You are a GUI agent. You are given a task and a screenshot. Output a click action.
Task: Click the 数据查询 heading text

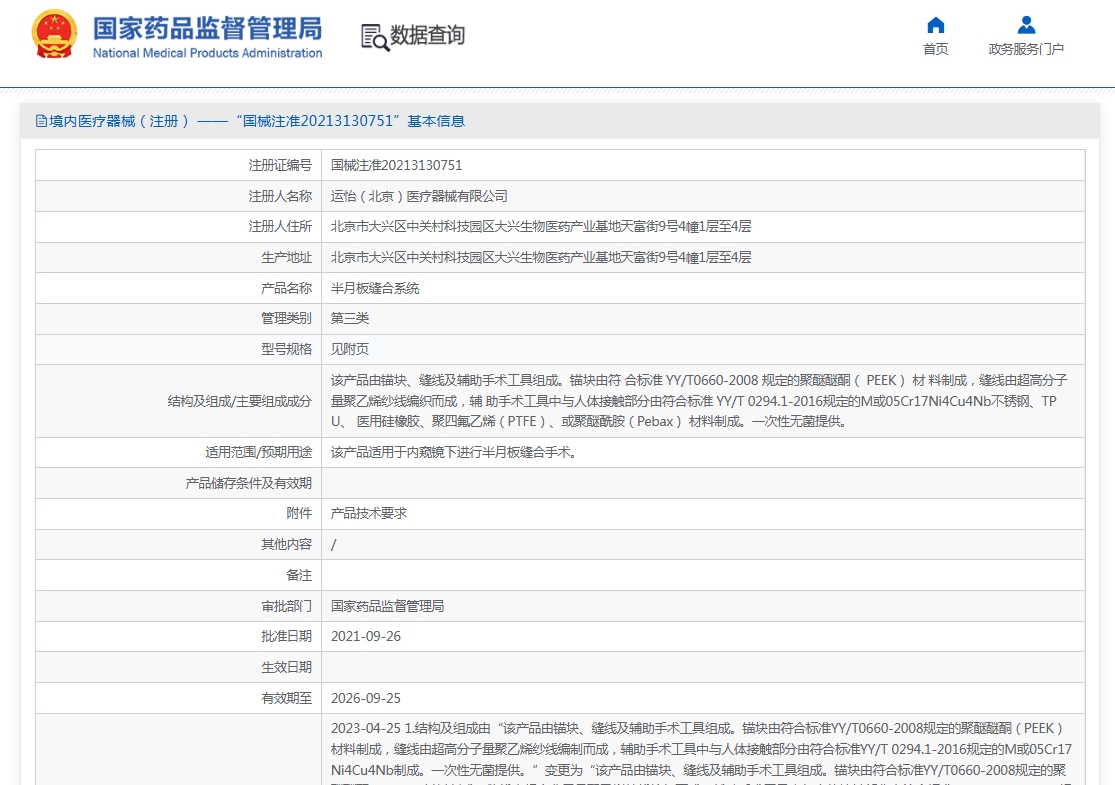pos(427,35)
